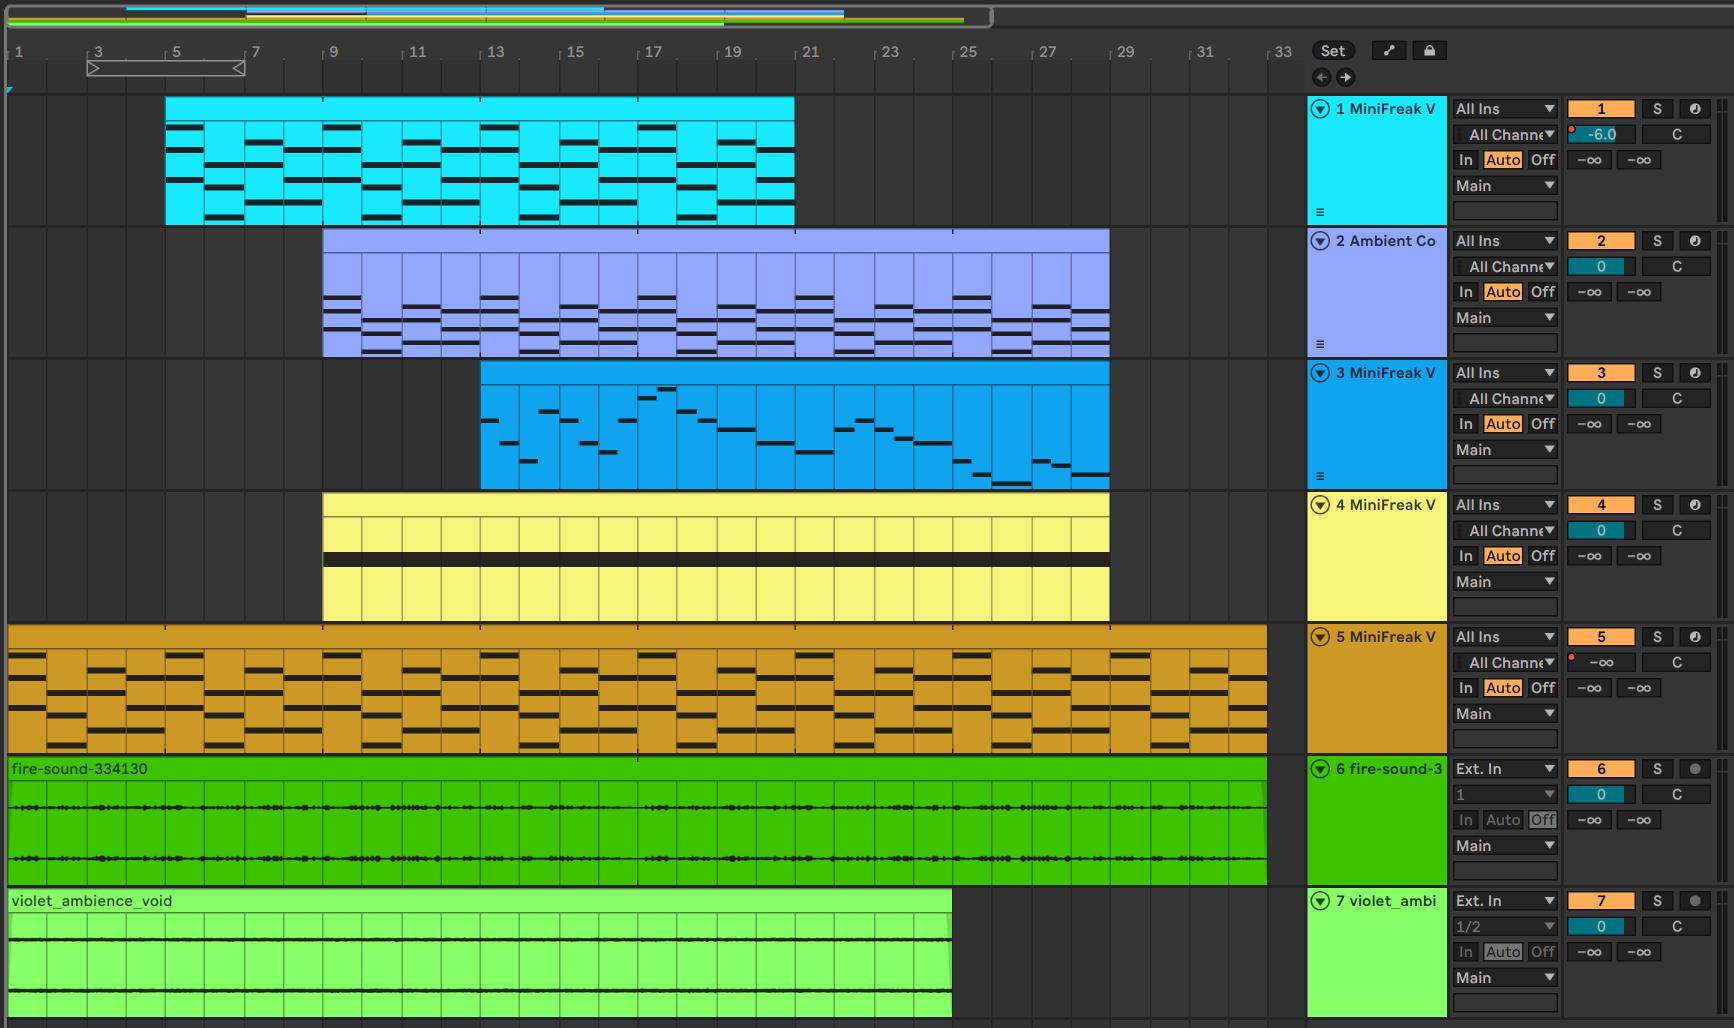Arm track 3 MiniFreak V for recording

[x=1695, y=373]
